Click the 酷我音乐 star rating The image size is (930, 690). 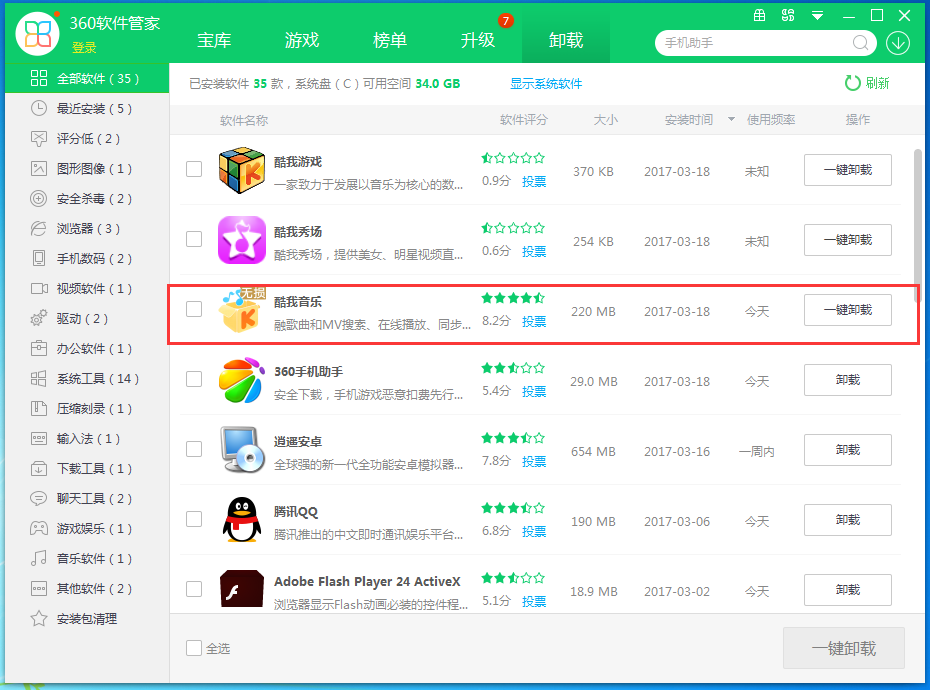[x=513, y=298]
